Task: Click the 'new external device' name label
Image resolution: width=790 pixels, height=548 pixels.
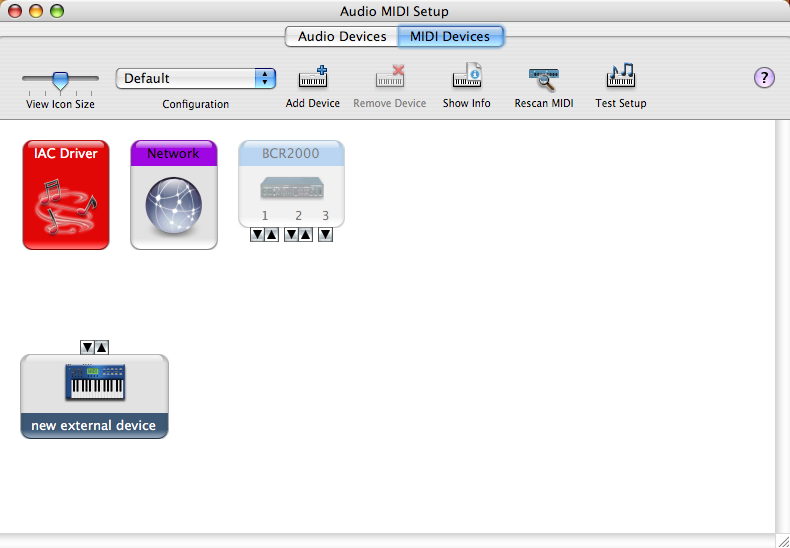Action: (x=94, y=426)
